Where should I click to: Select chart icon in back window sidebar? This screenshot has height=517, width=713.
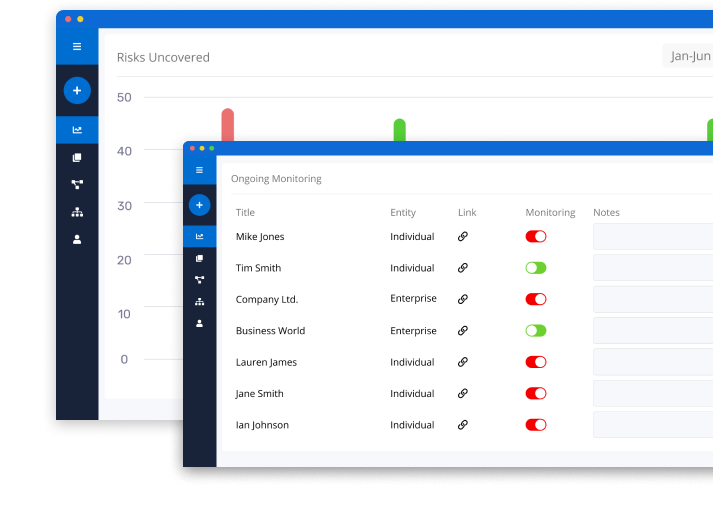point(77,130)
